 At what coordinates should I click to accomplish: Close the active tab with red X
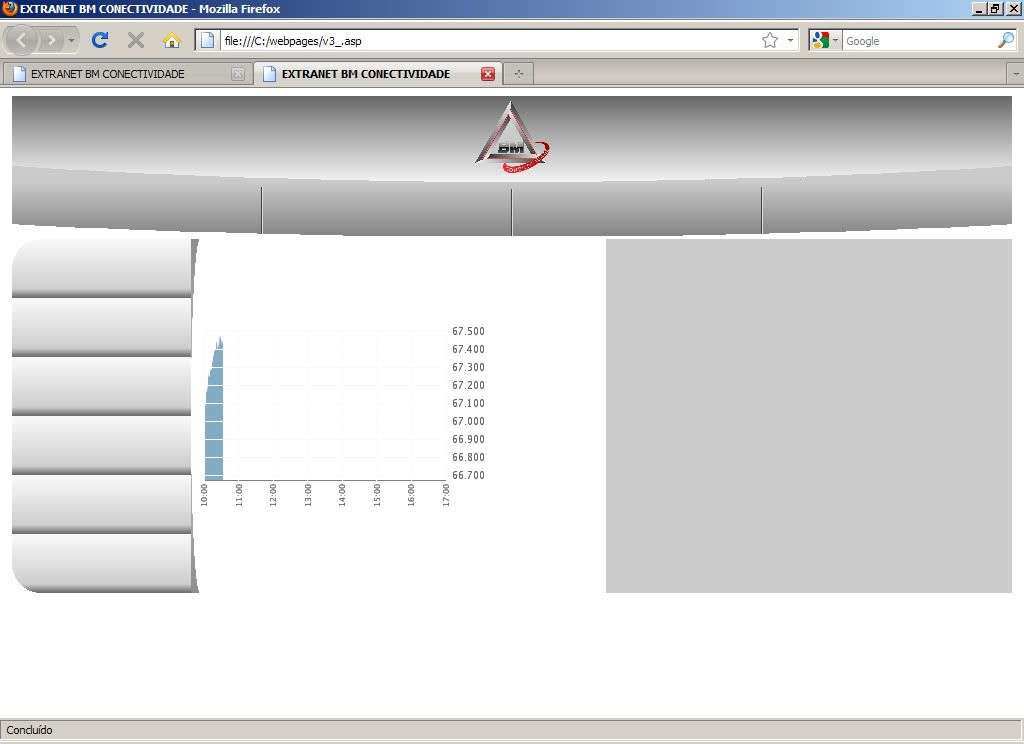(488, 74)
